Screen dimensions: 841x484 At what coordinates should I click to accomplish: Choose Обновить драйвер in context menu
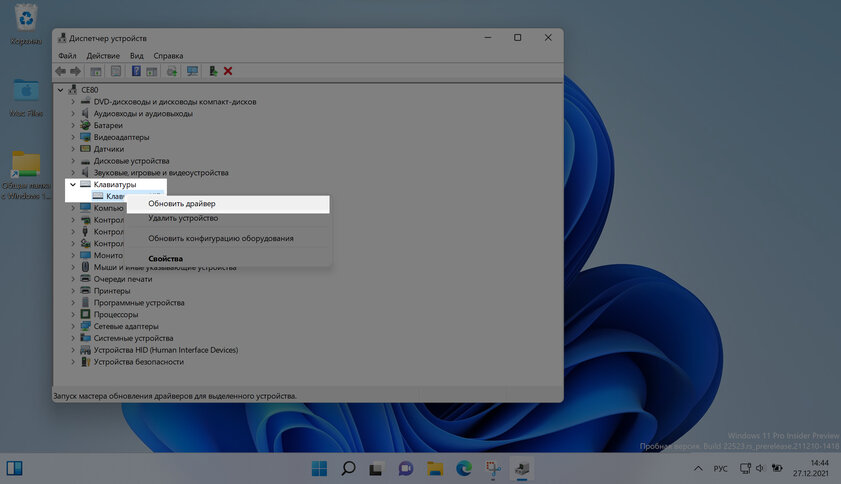(x=228, y=204)
